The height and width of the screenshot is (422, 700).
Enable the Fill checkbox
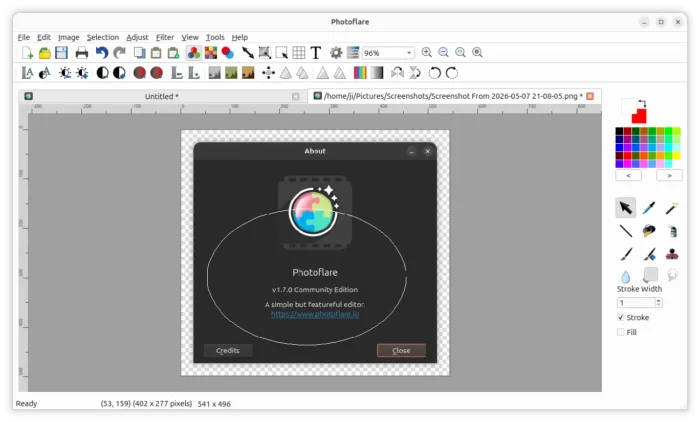pyautogui.click(x=621, y=332)
